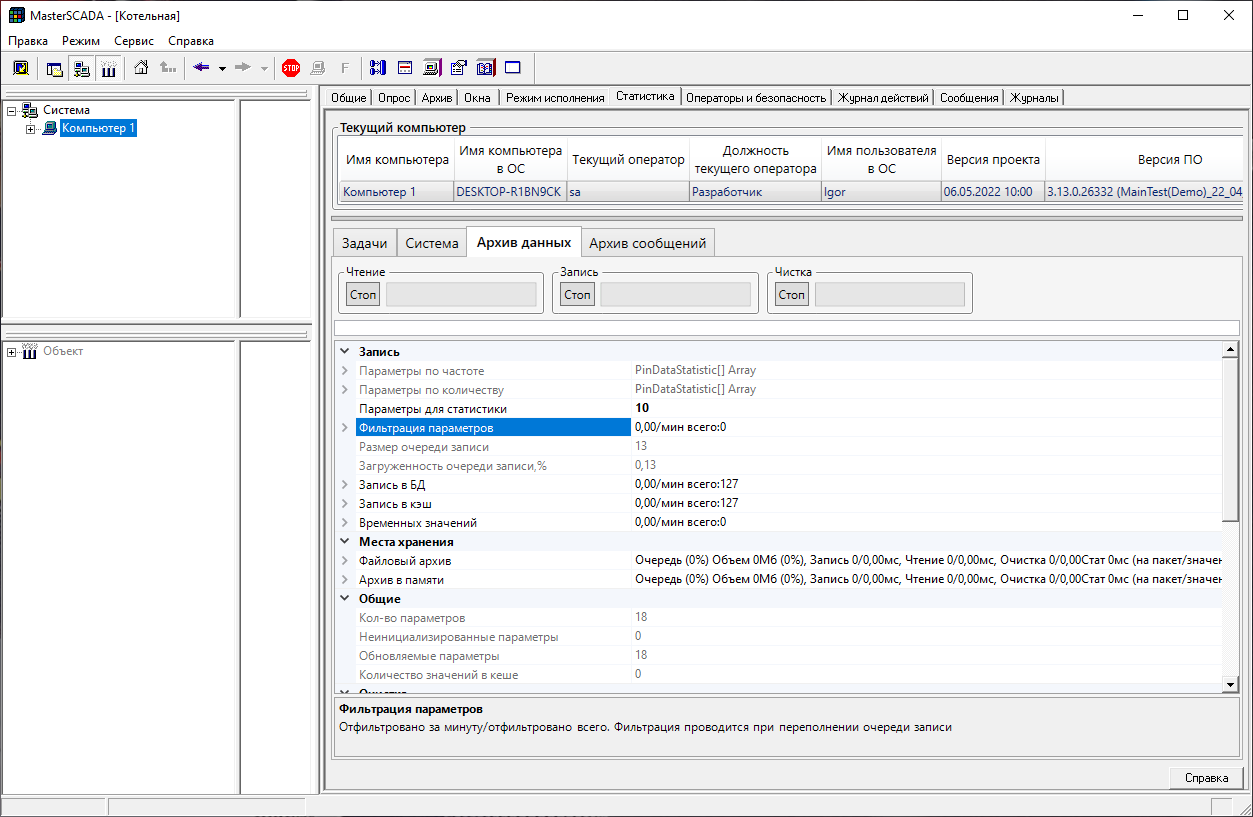Click the first toolbar icon with yellow monitor

coord(20,68)
